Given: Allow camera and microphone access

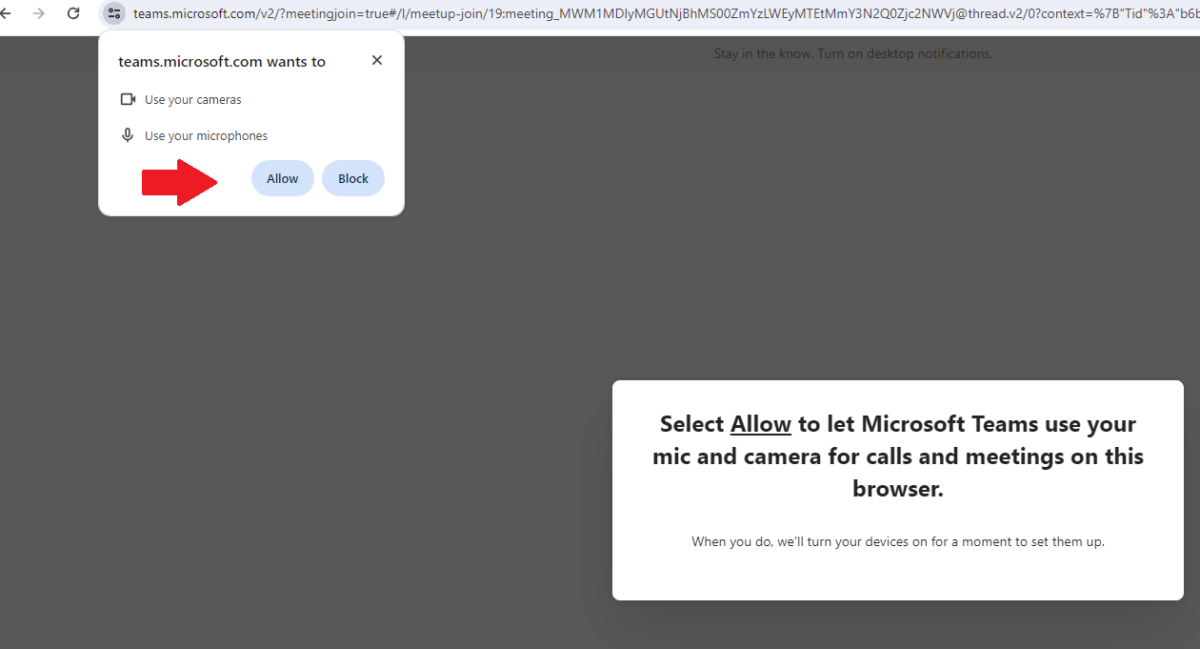Looking at the screenshot, I should pyautogui.click(x=282, y=178).
